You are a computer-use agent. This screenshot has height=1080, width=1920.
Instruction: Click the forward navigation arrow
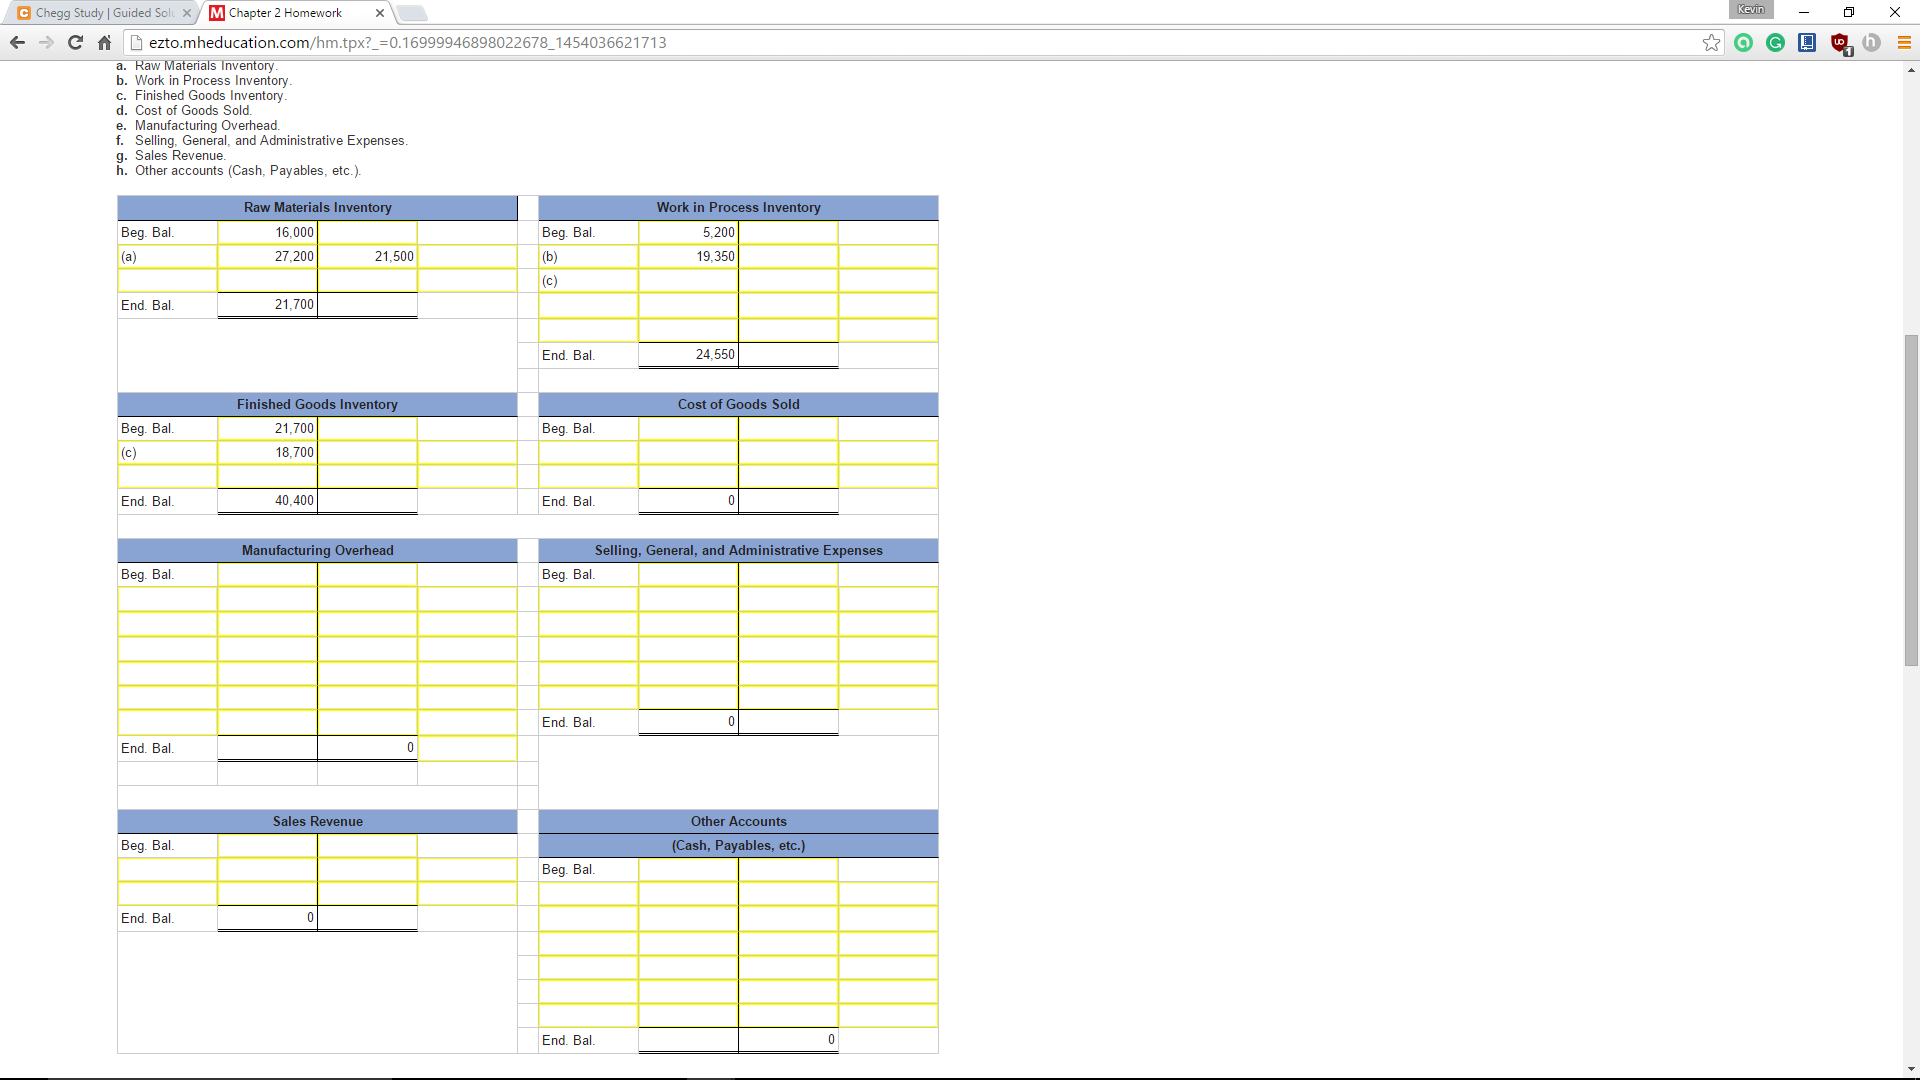[46, 42]
